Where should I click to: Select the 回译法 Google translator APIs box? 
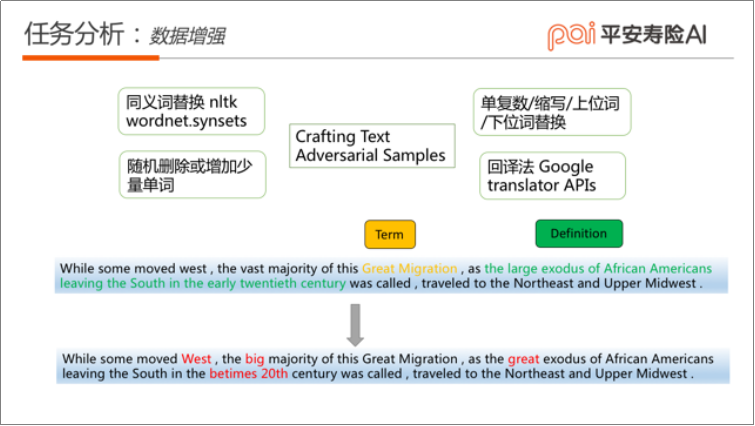(552, 176)
